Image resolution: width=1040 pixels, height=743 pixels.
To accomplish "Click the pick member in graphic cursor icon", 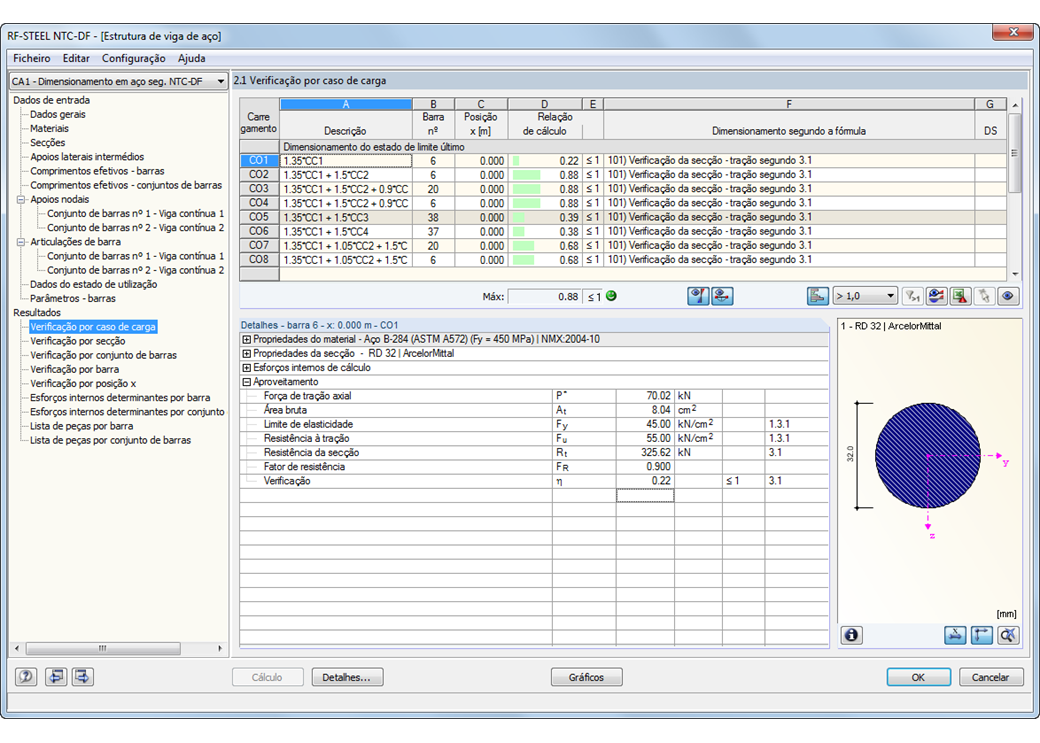I will (984, 297).
